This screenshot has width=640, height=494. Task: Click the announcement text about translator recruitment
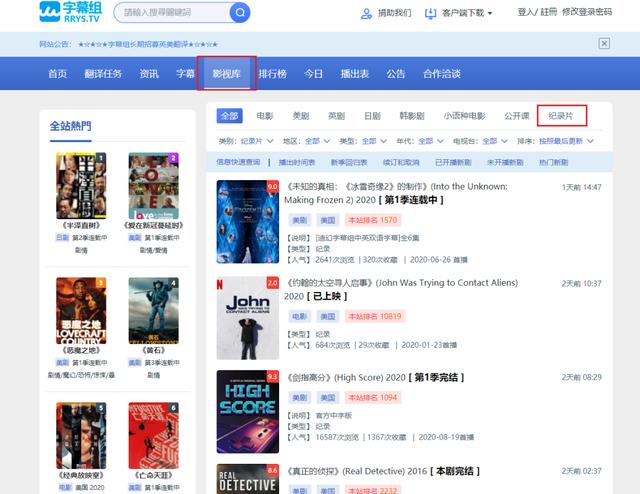[148, 44]
